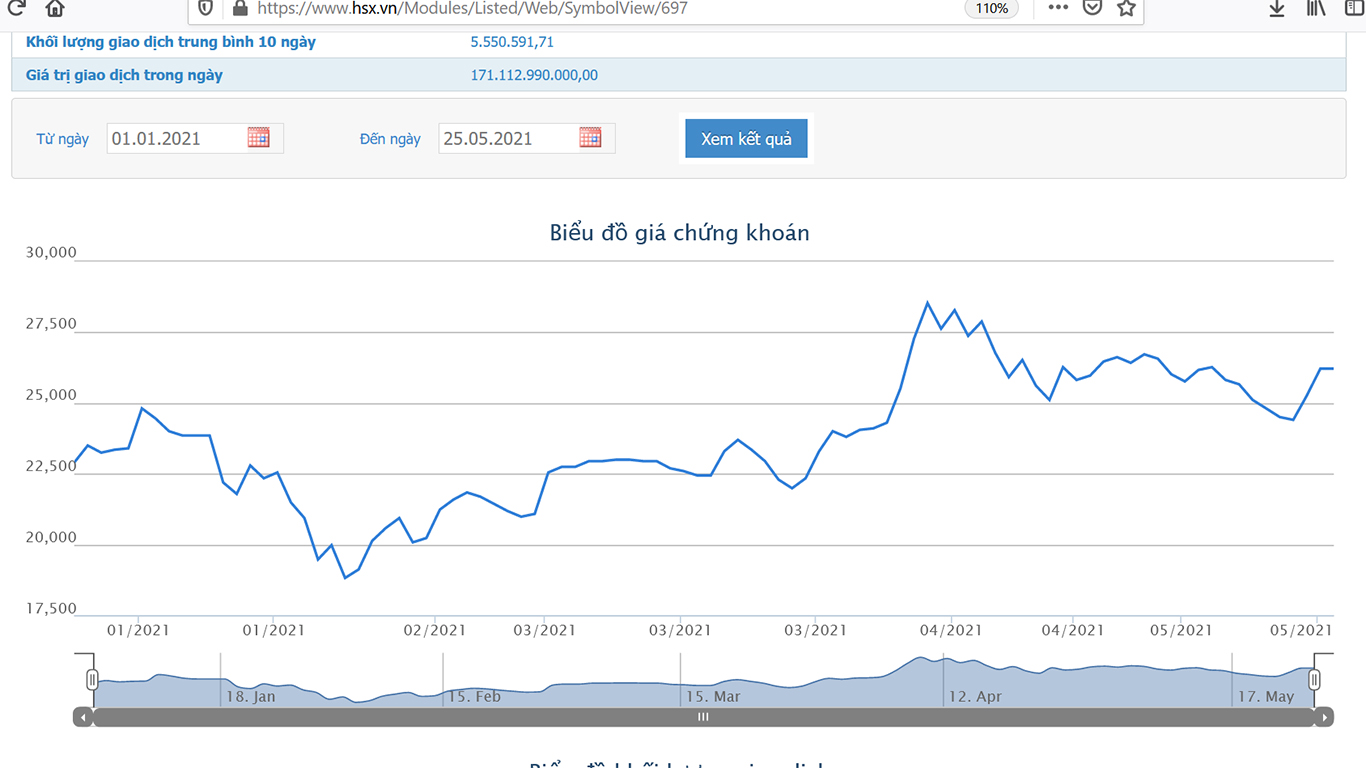Open the tracking protection shield icon
Viewport: 1366px width, 768px height.
click(x=205, y=8)
